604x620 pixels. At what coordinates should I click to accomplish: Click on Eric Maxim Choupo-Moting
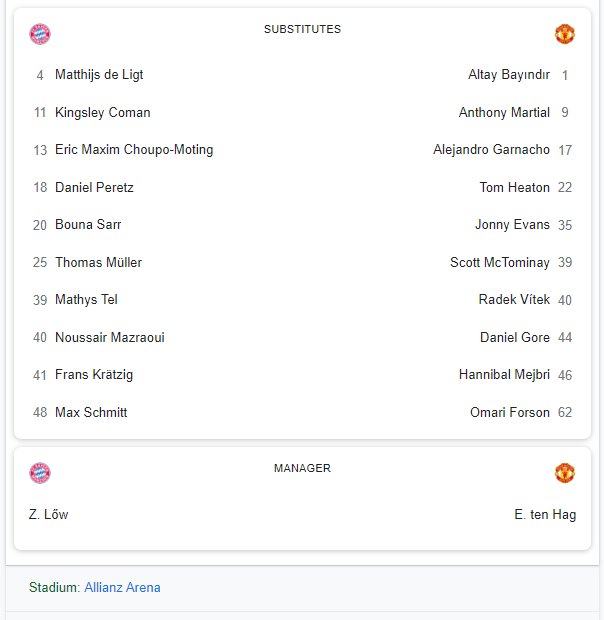(134, 150)
